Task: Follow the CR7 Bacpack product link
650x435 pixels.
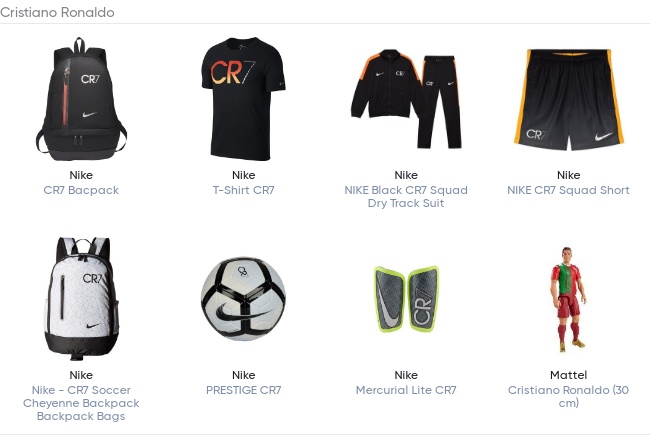Action: [81, 190]
